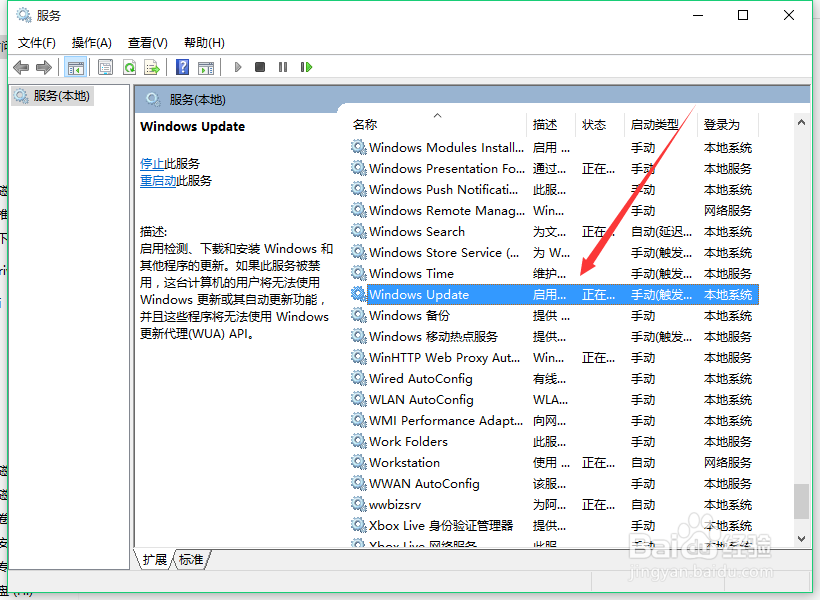Click the 停止 service link
This screenshot has height=600, width=820.
[x=152, y=164]
